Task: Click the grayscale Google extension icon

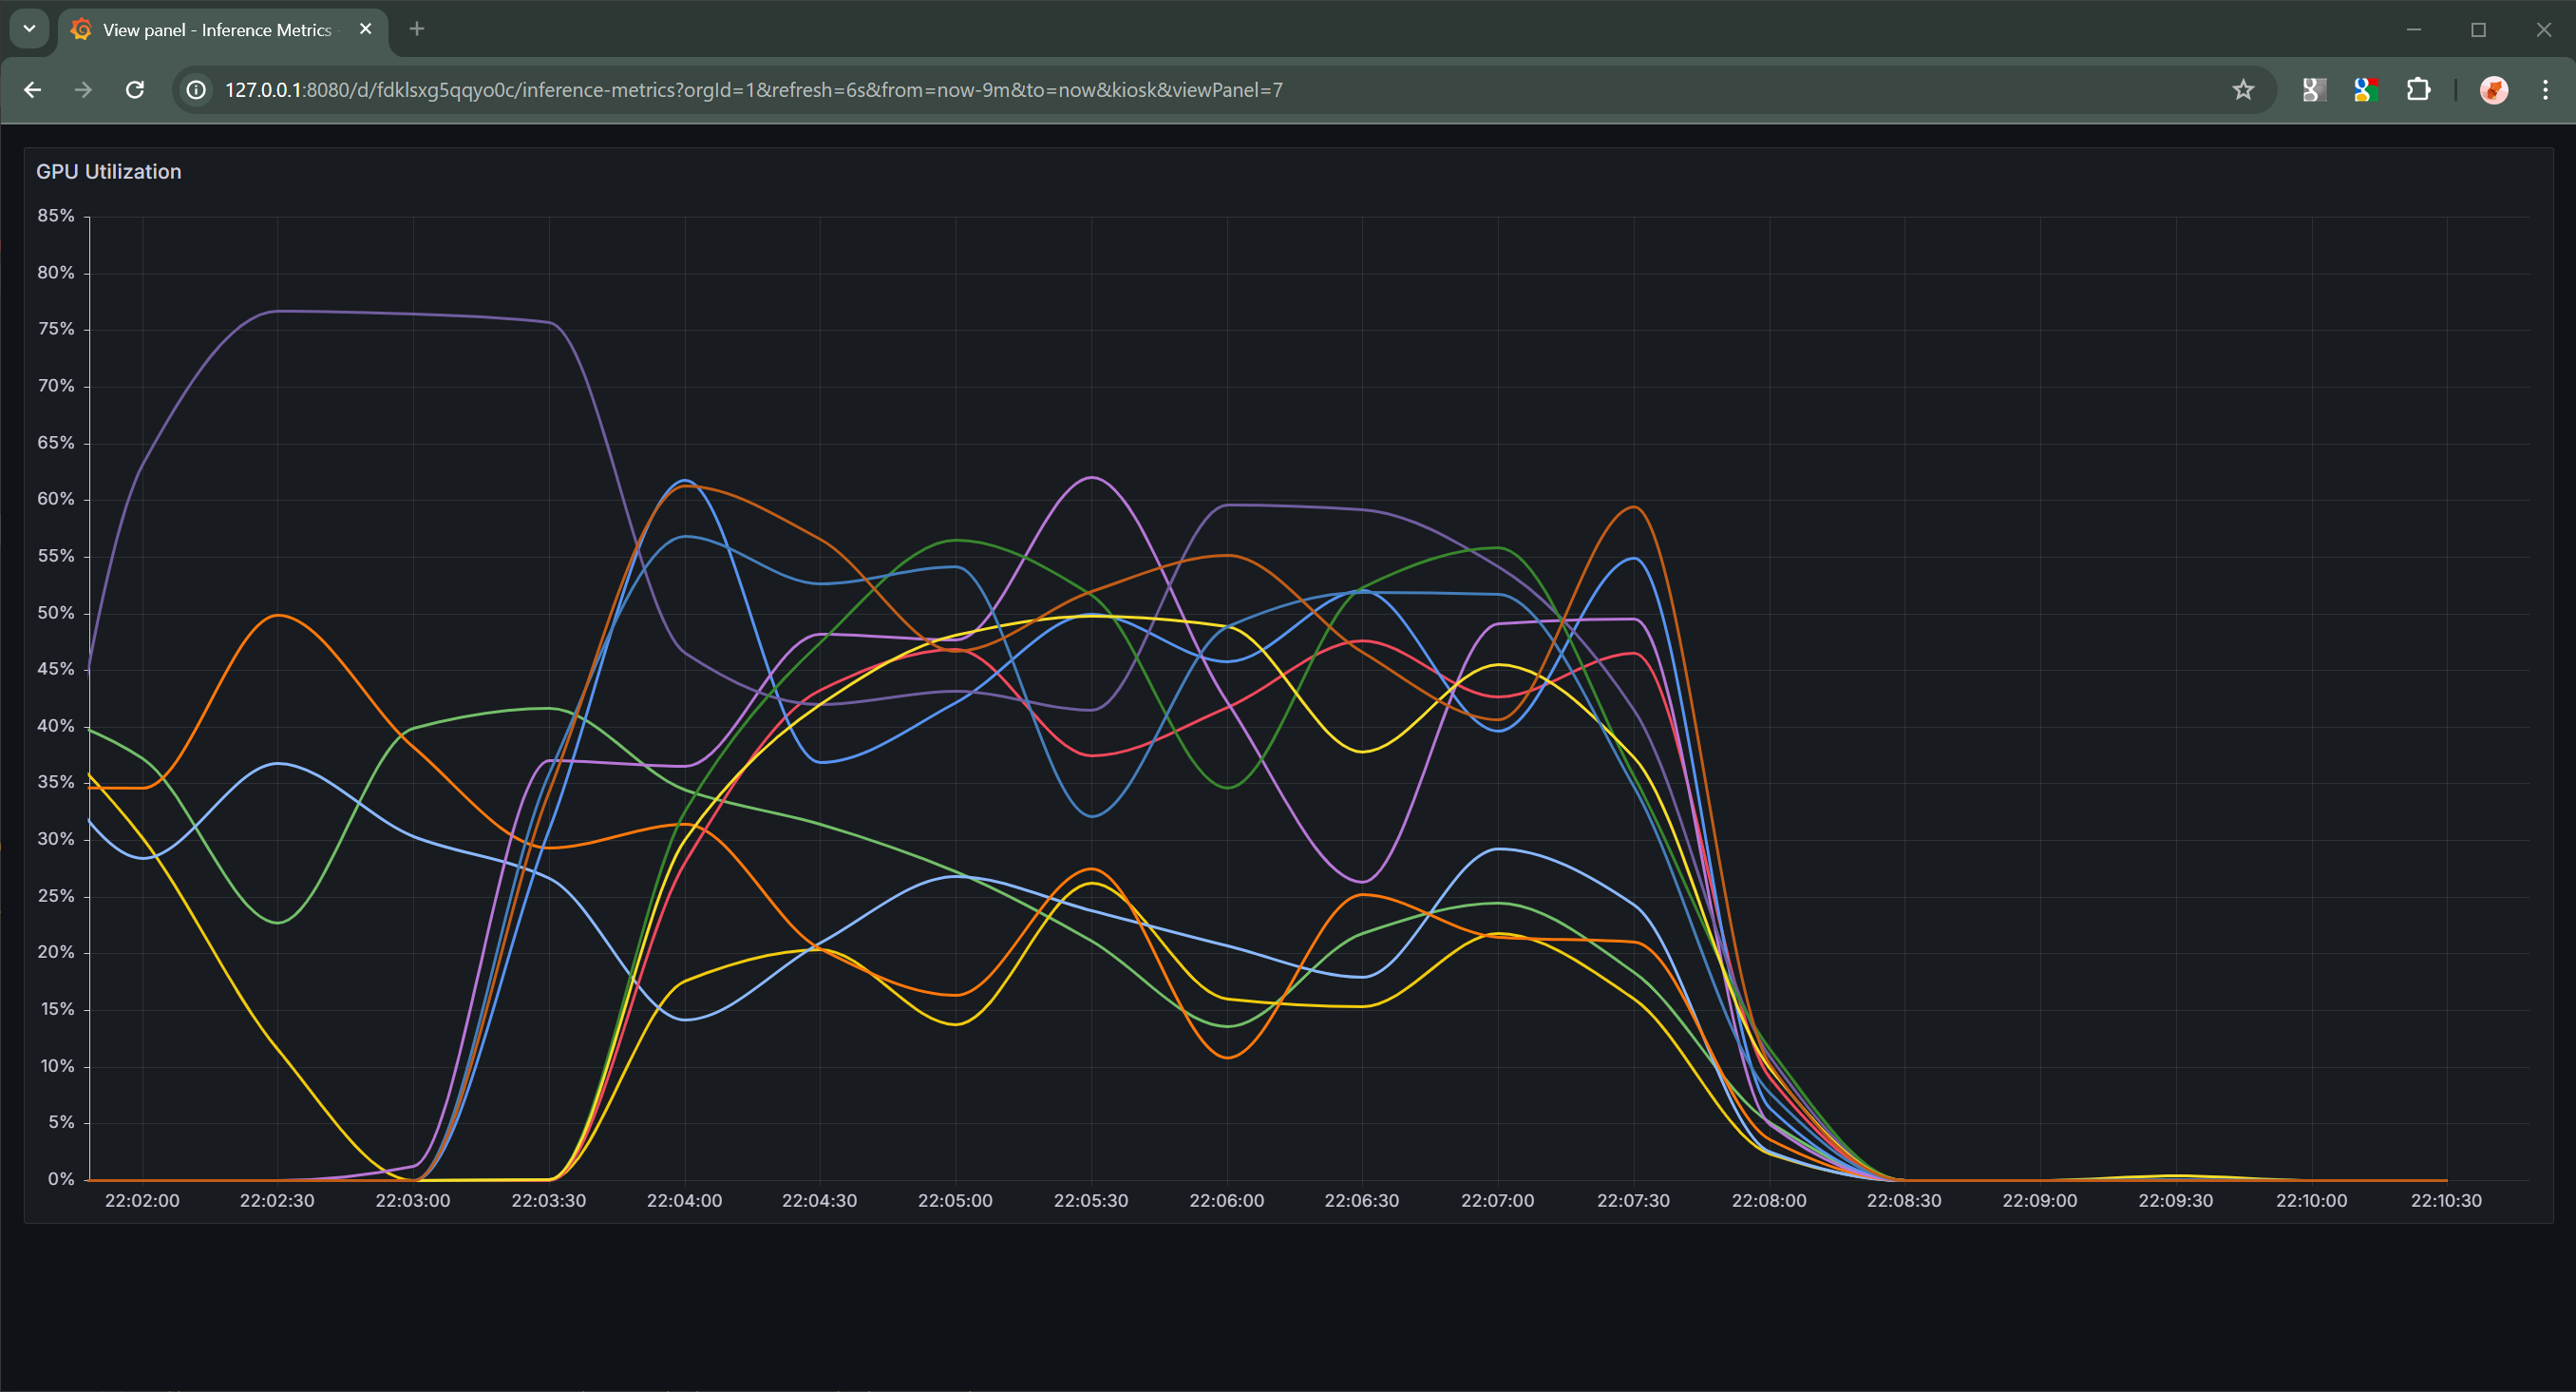Action: (2312, 89)
